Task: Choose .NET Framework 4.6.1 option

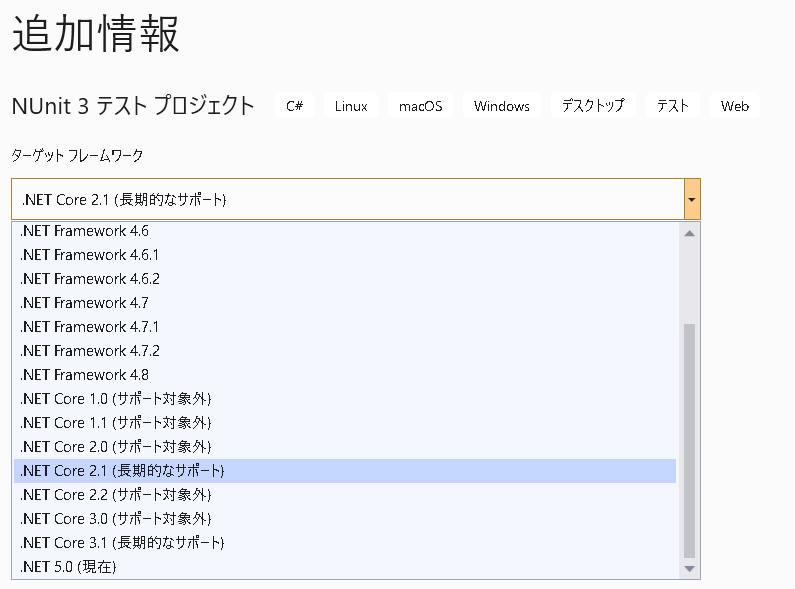Action: 345,255
